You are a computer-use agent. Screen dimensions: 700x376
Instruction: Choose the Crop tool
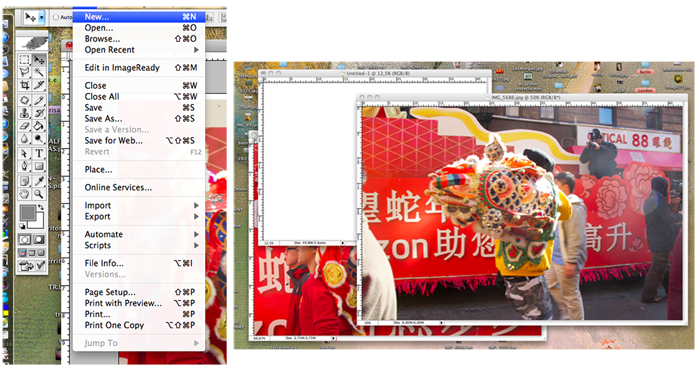[25, 85]
